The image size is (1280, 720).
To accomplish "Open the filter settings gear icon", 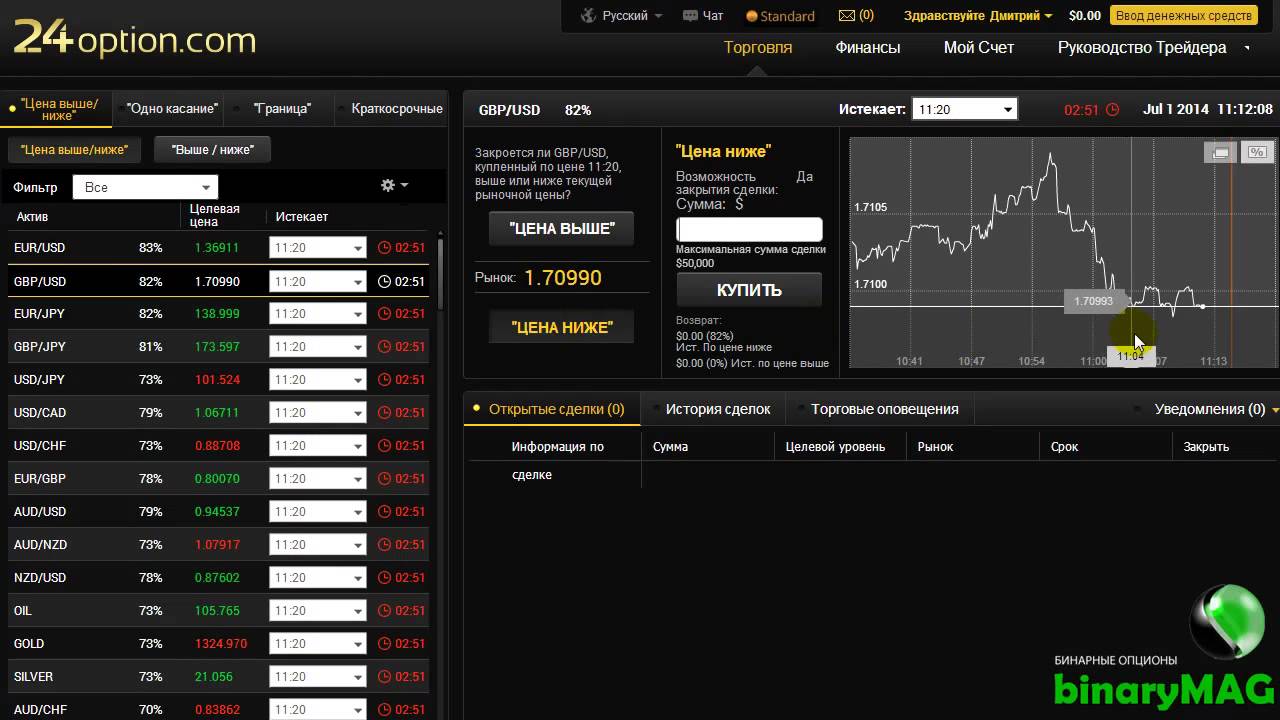I will click(388, 185).
